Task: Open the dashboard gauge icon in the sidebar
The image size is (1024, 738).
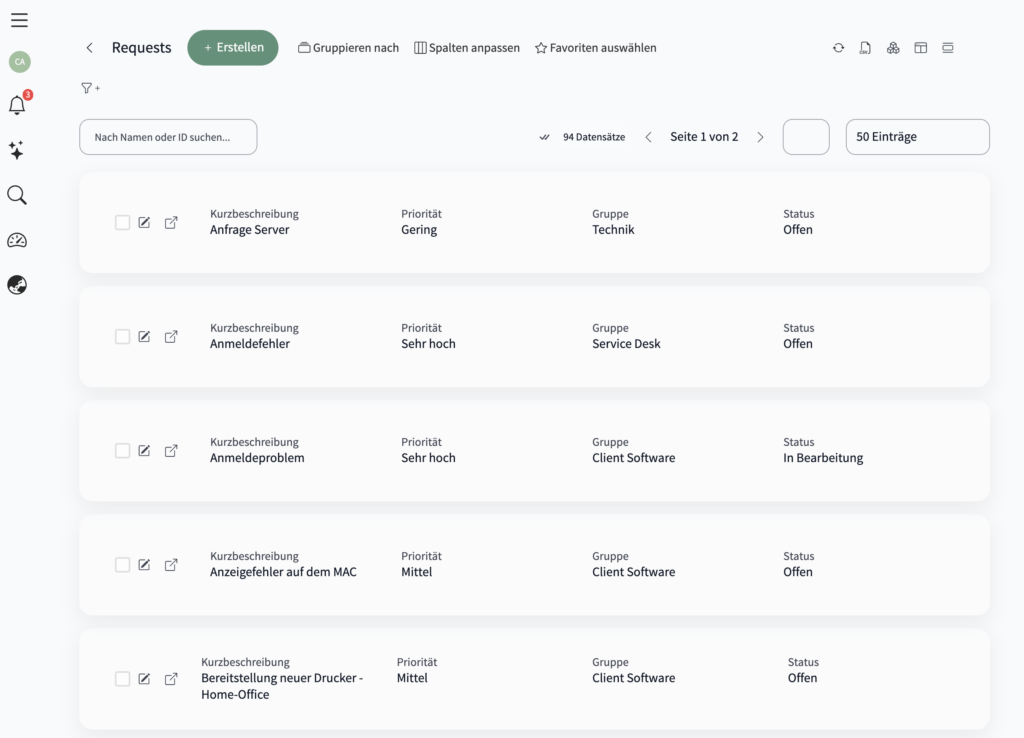Action: 17,240
